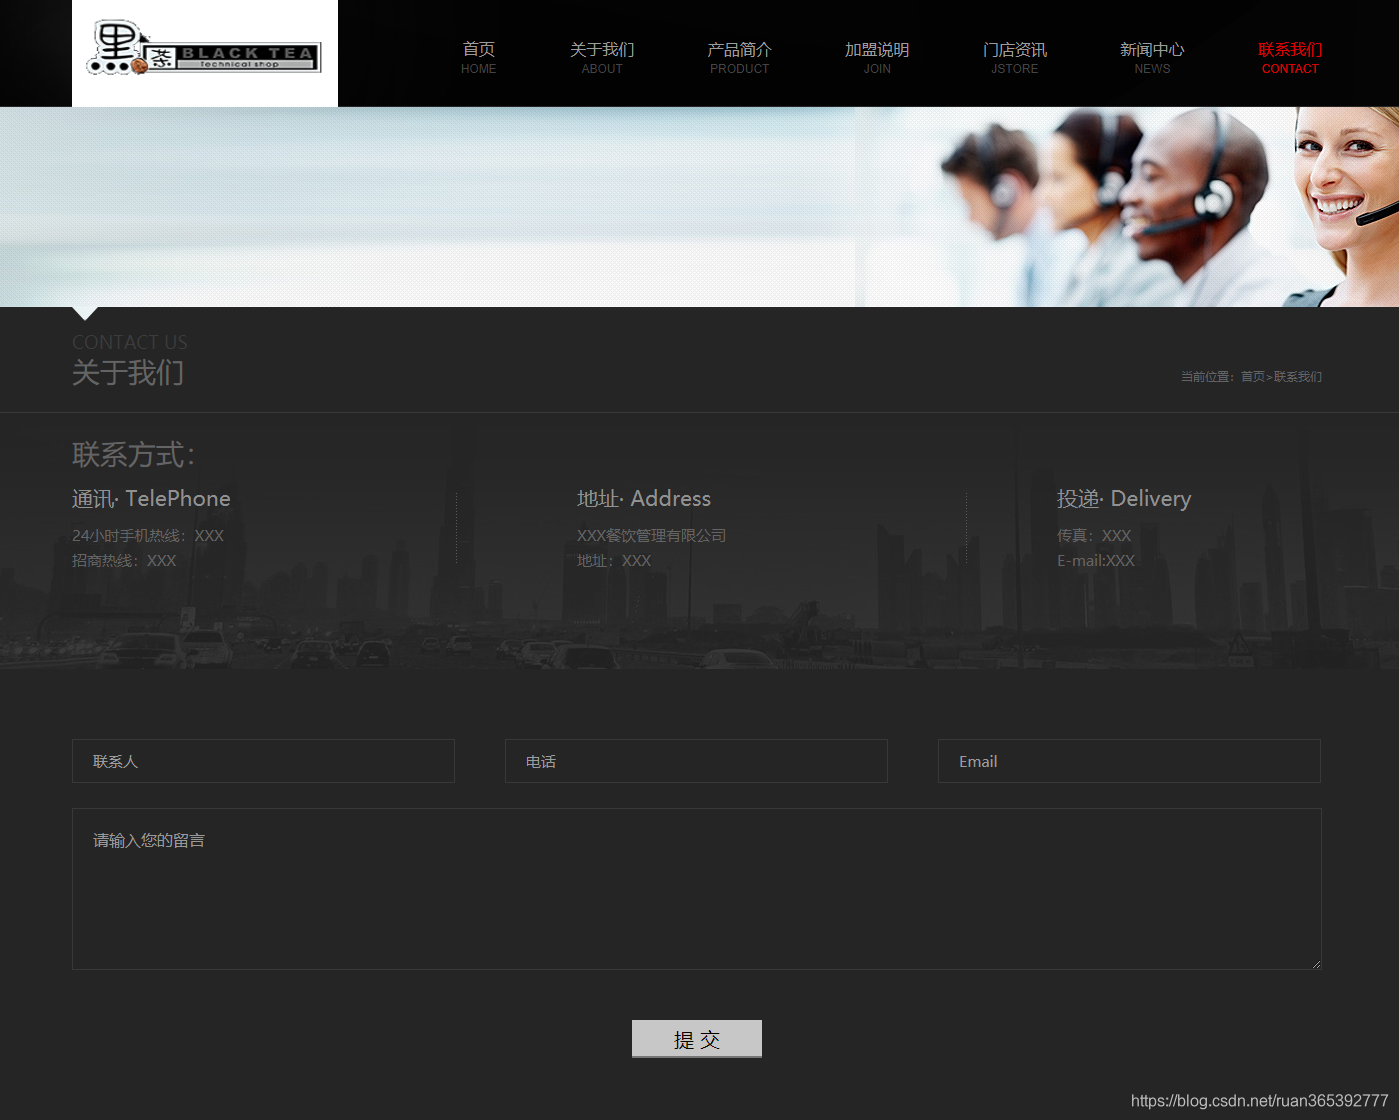
Task: Click the large 关于我们 page title
Action: coord(128,373)
